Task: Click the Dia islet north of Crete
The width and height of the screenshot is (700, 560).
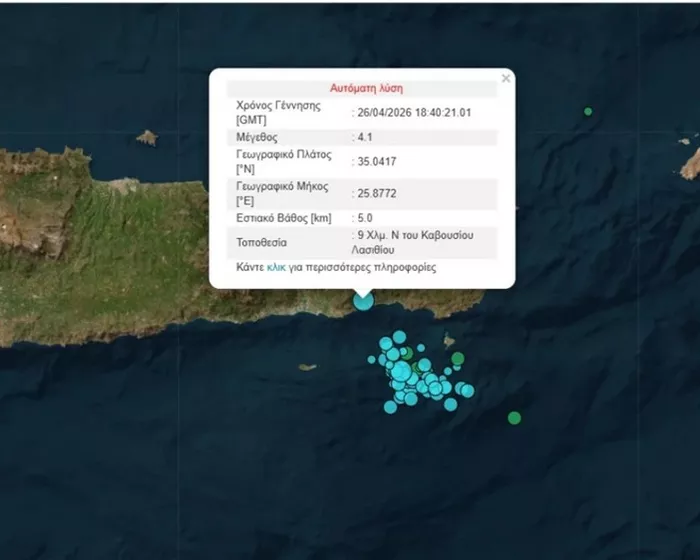Action: [x=147, y=138]
